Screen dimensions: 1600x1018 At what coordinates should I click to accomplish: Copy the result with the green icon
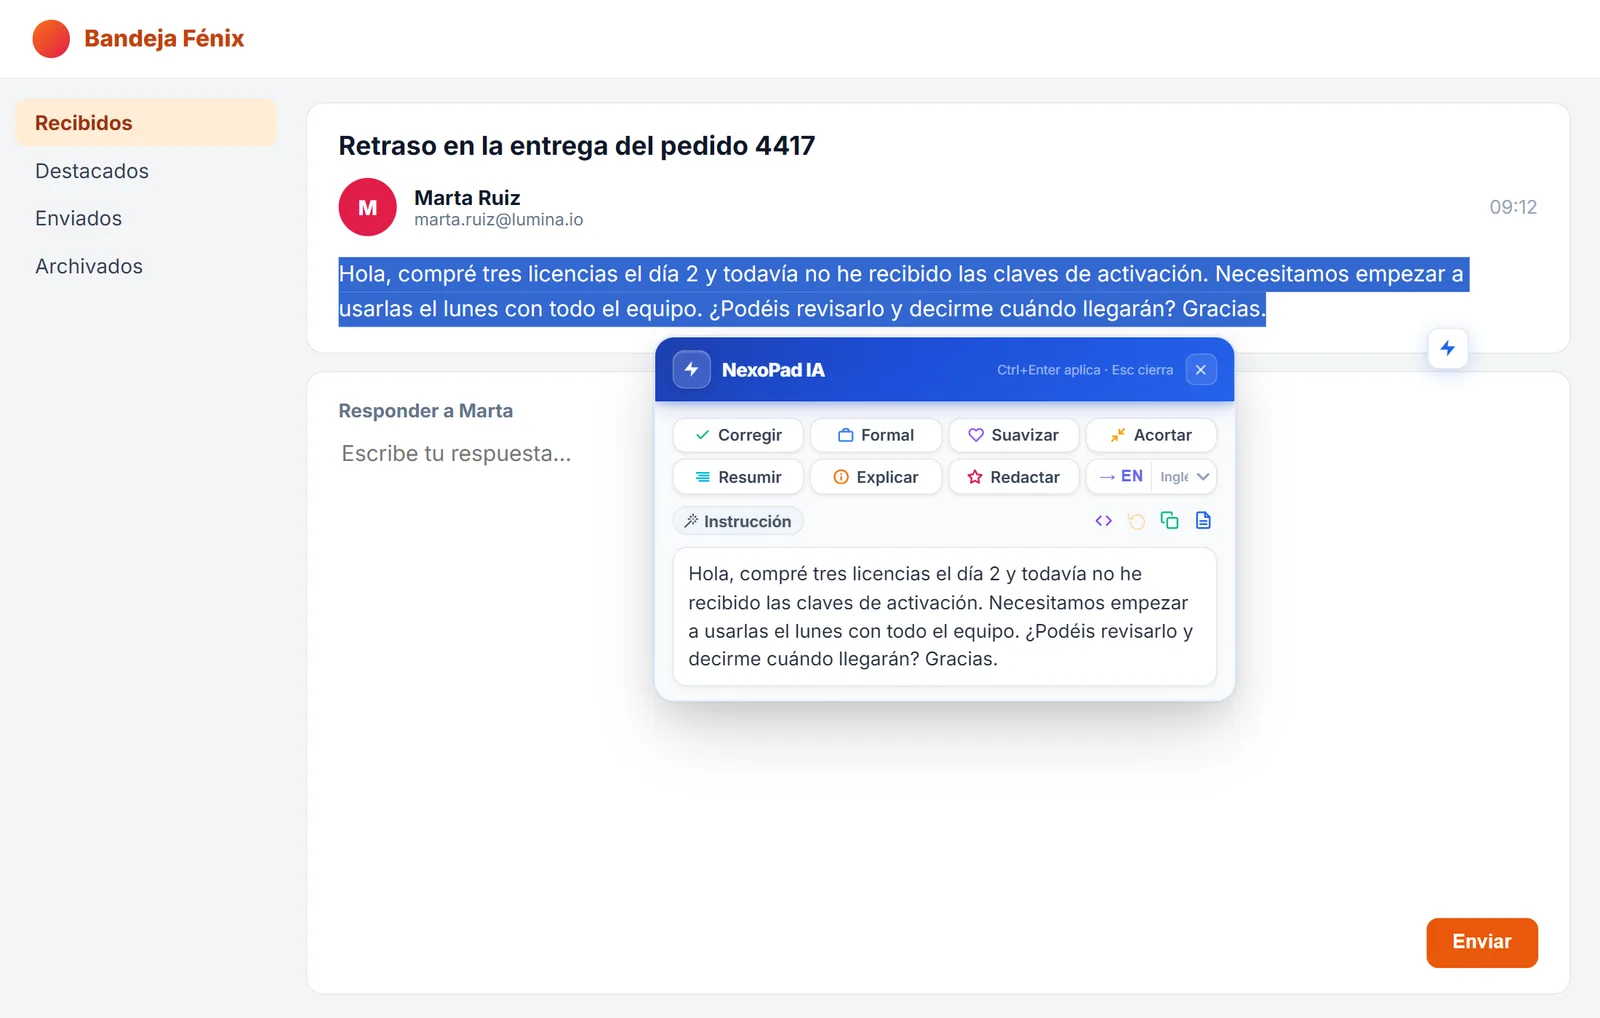[x=1170, y=521]
